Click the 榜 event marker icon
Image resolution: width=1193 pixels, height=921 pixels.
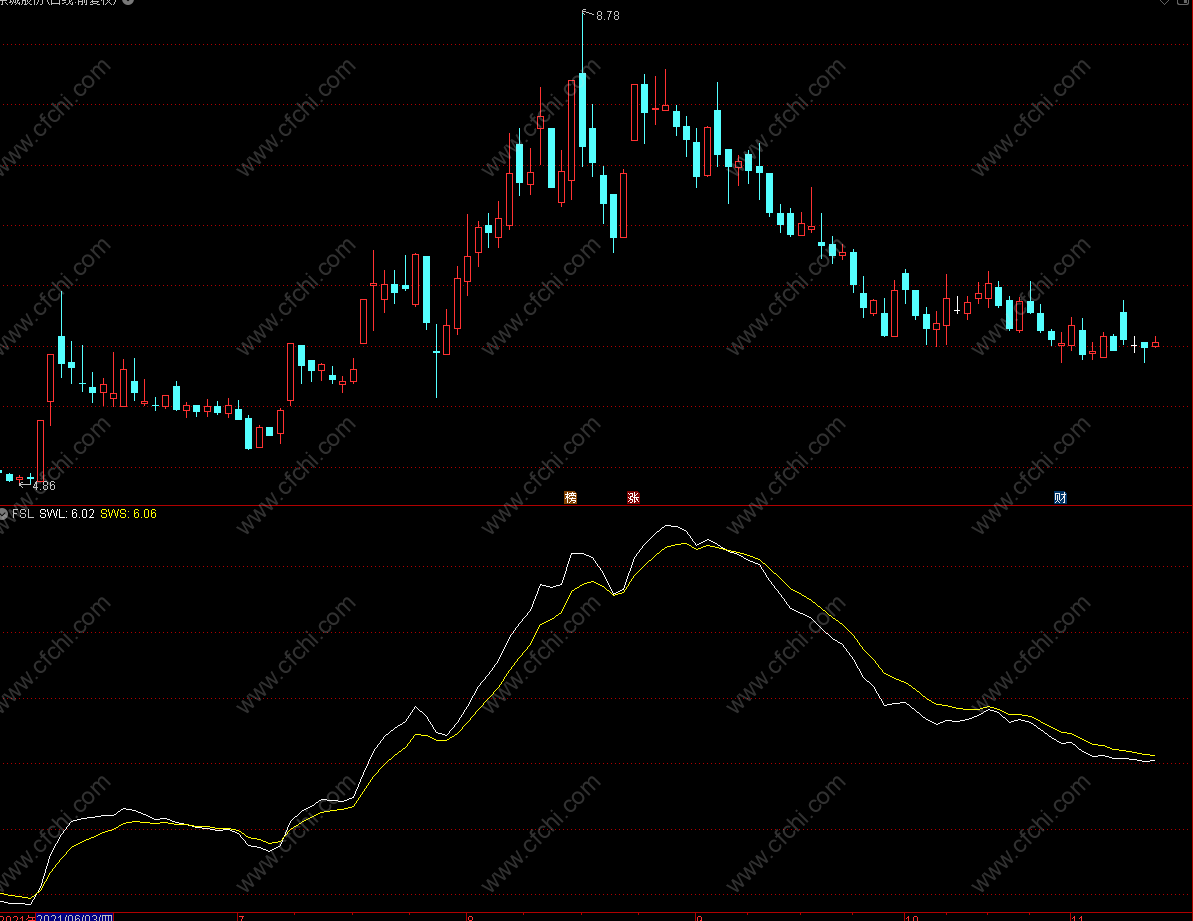[571, 498]
